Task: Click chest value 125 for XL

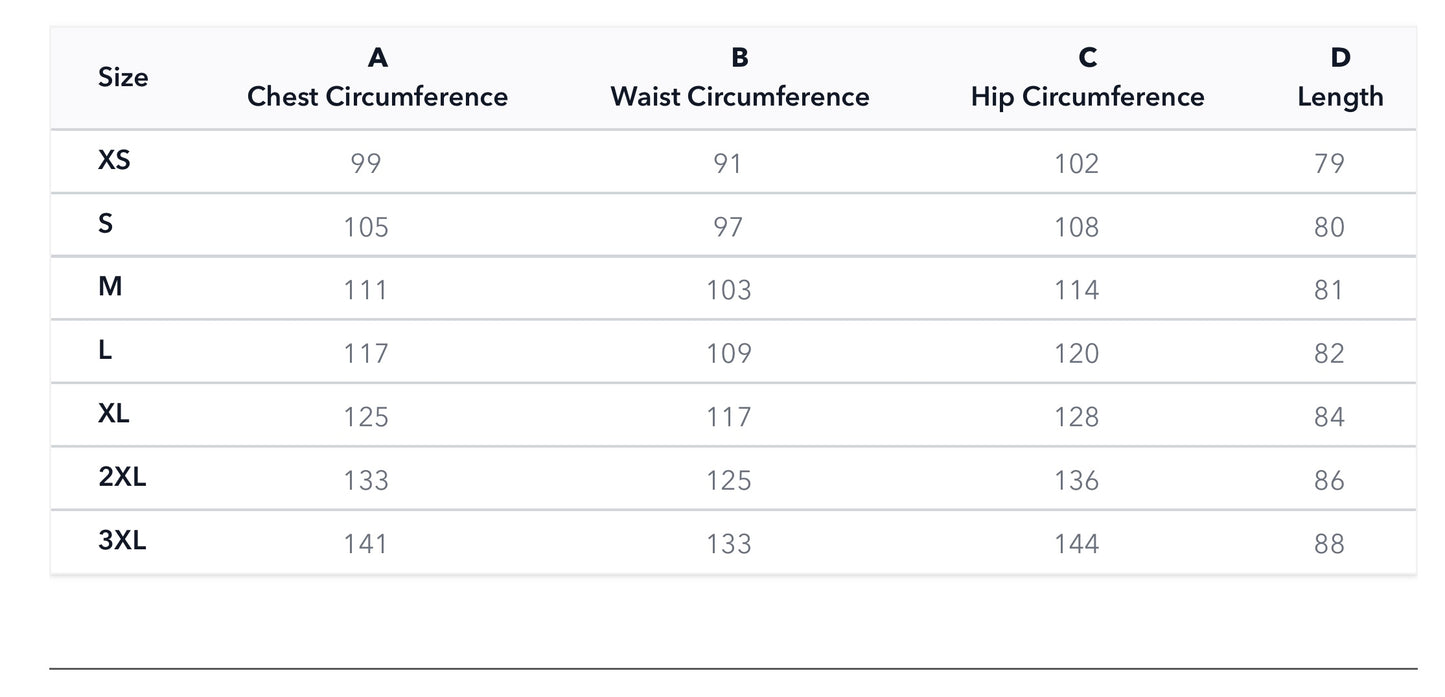Action: tap(366, 417)
